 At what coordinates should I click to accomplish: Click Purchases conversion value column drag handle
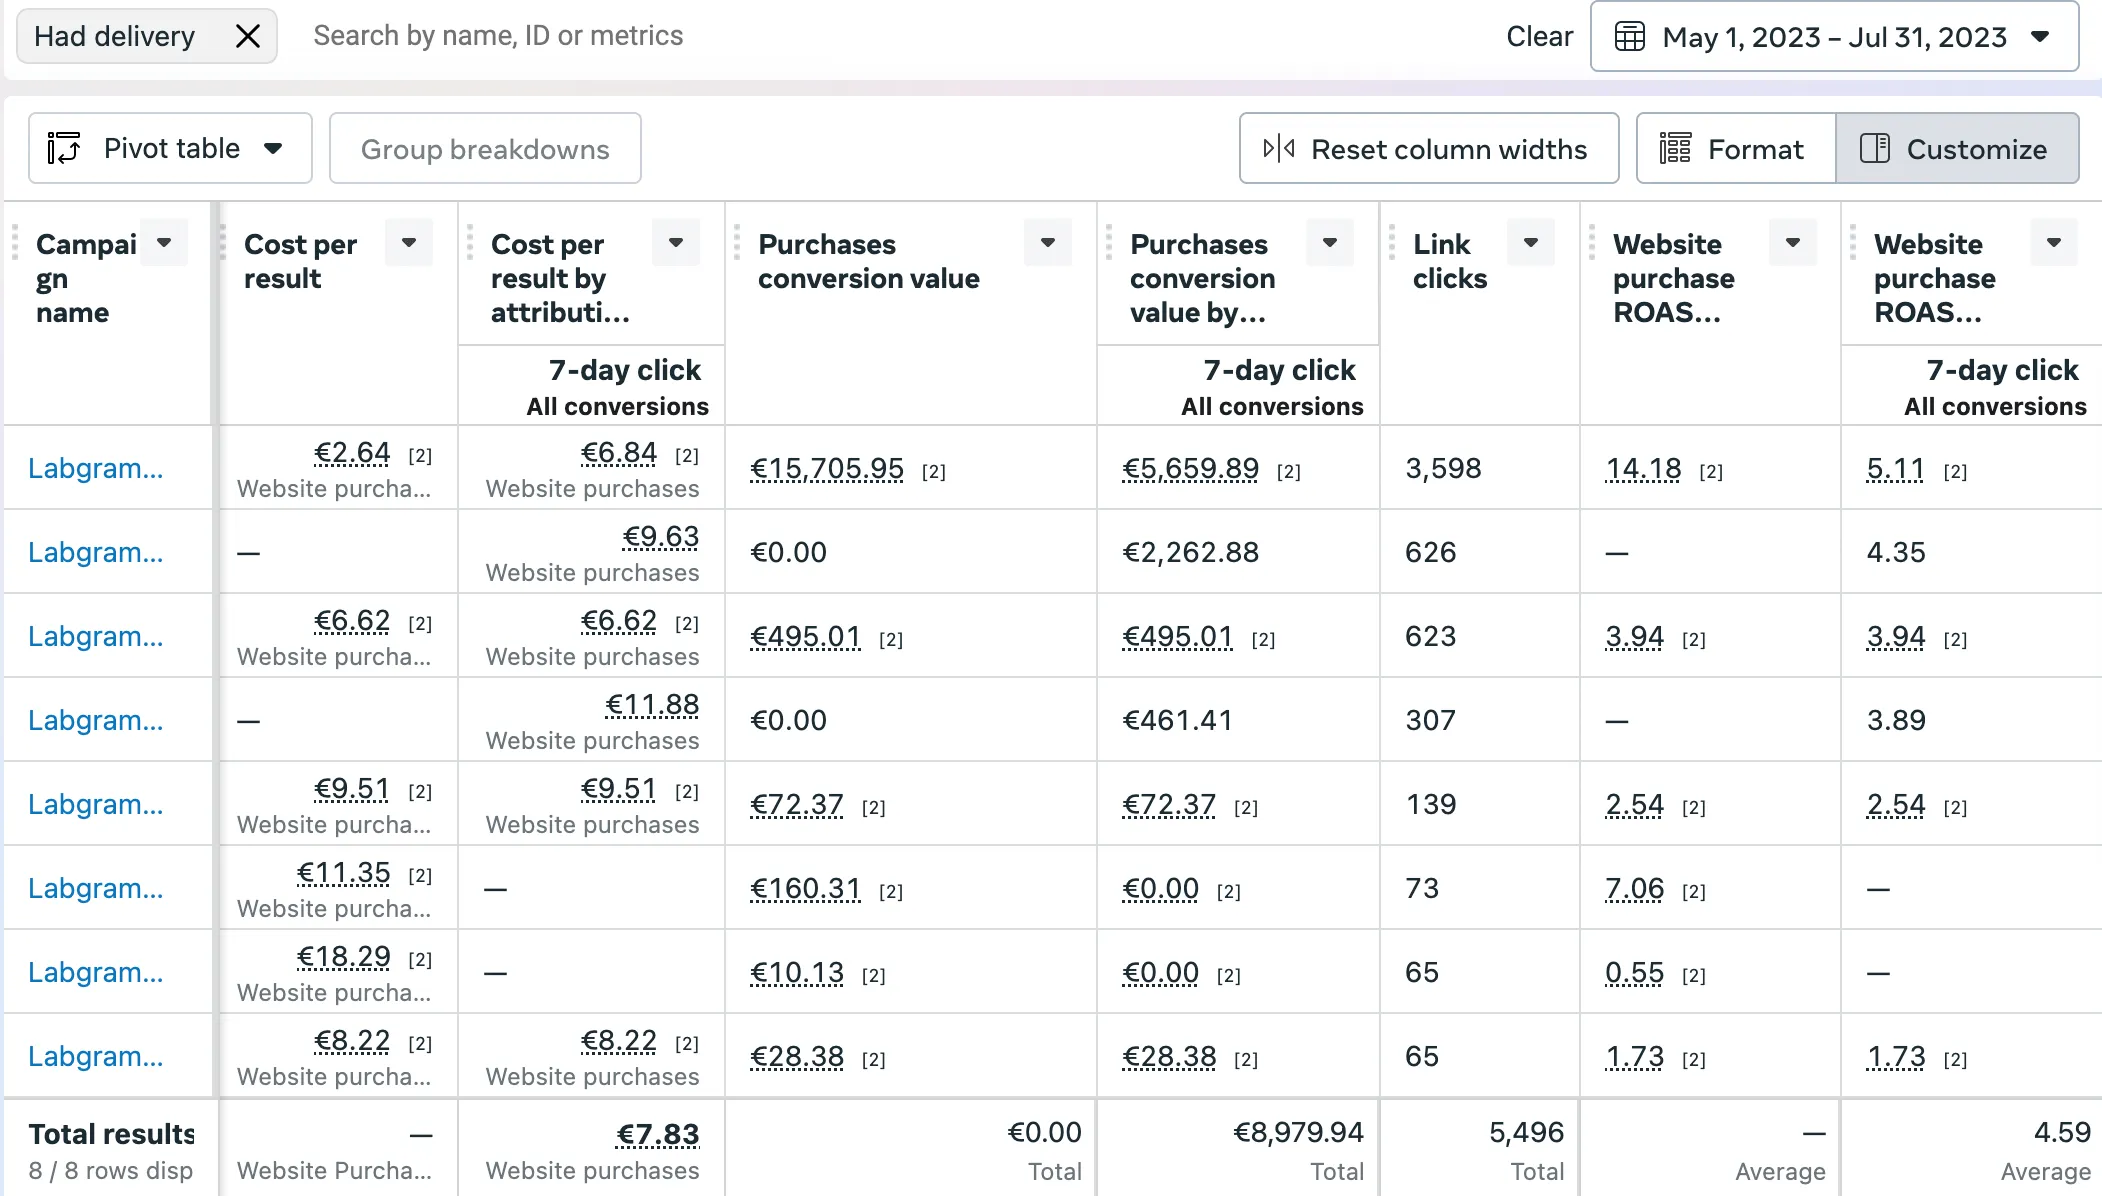(737, 243)
